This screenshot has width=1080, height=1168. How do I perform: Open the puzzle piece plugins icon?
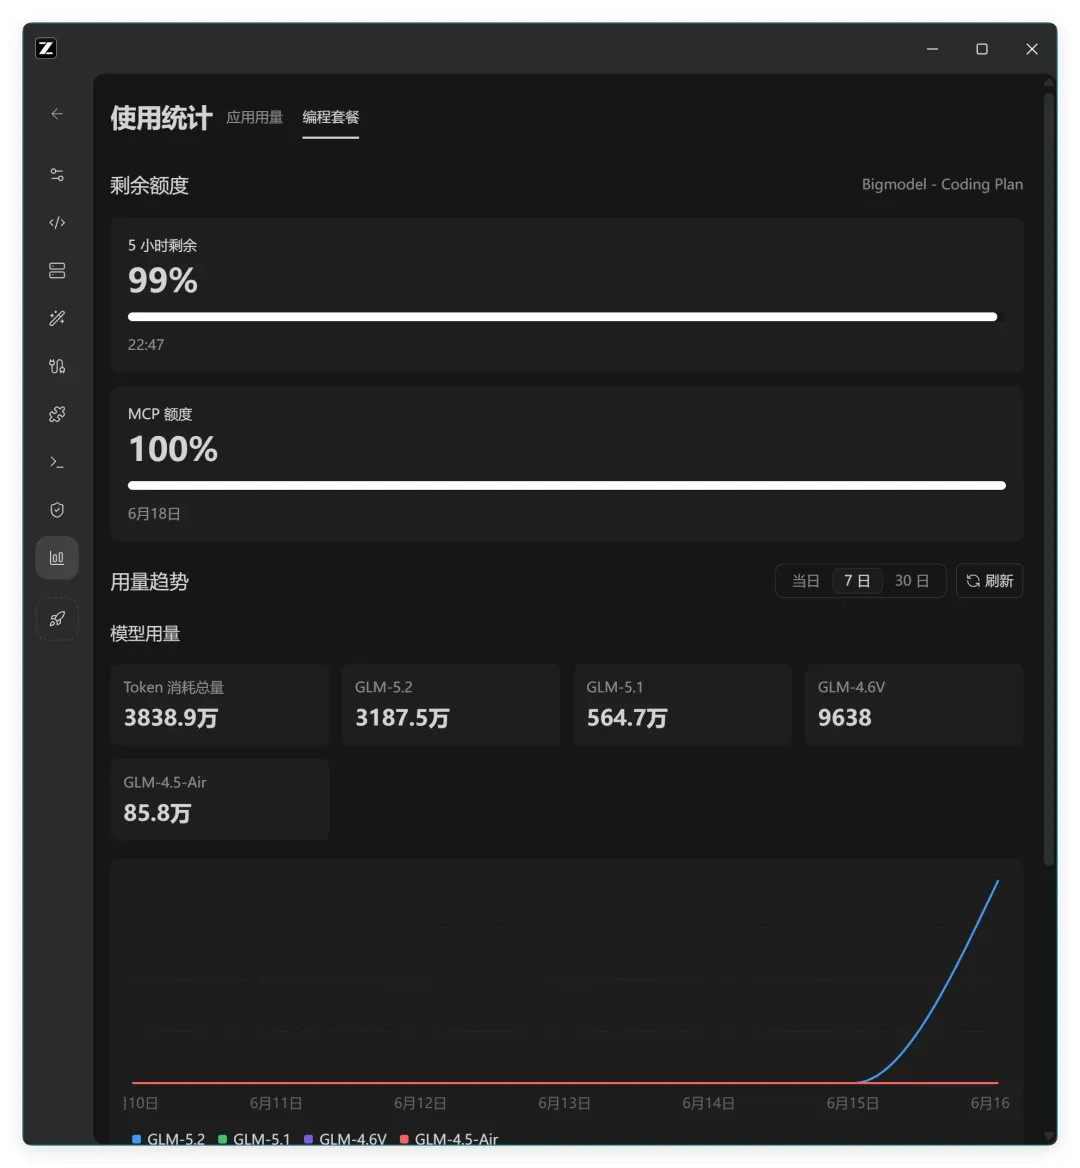[x=57, y=413]
